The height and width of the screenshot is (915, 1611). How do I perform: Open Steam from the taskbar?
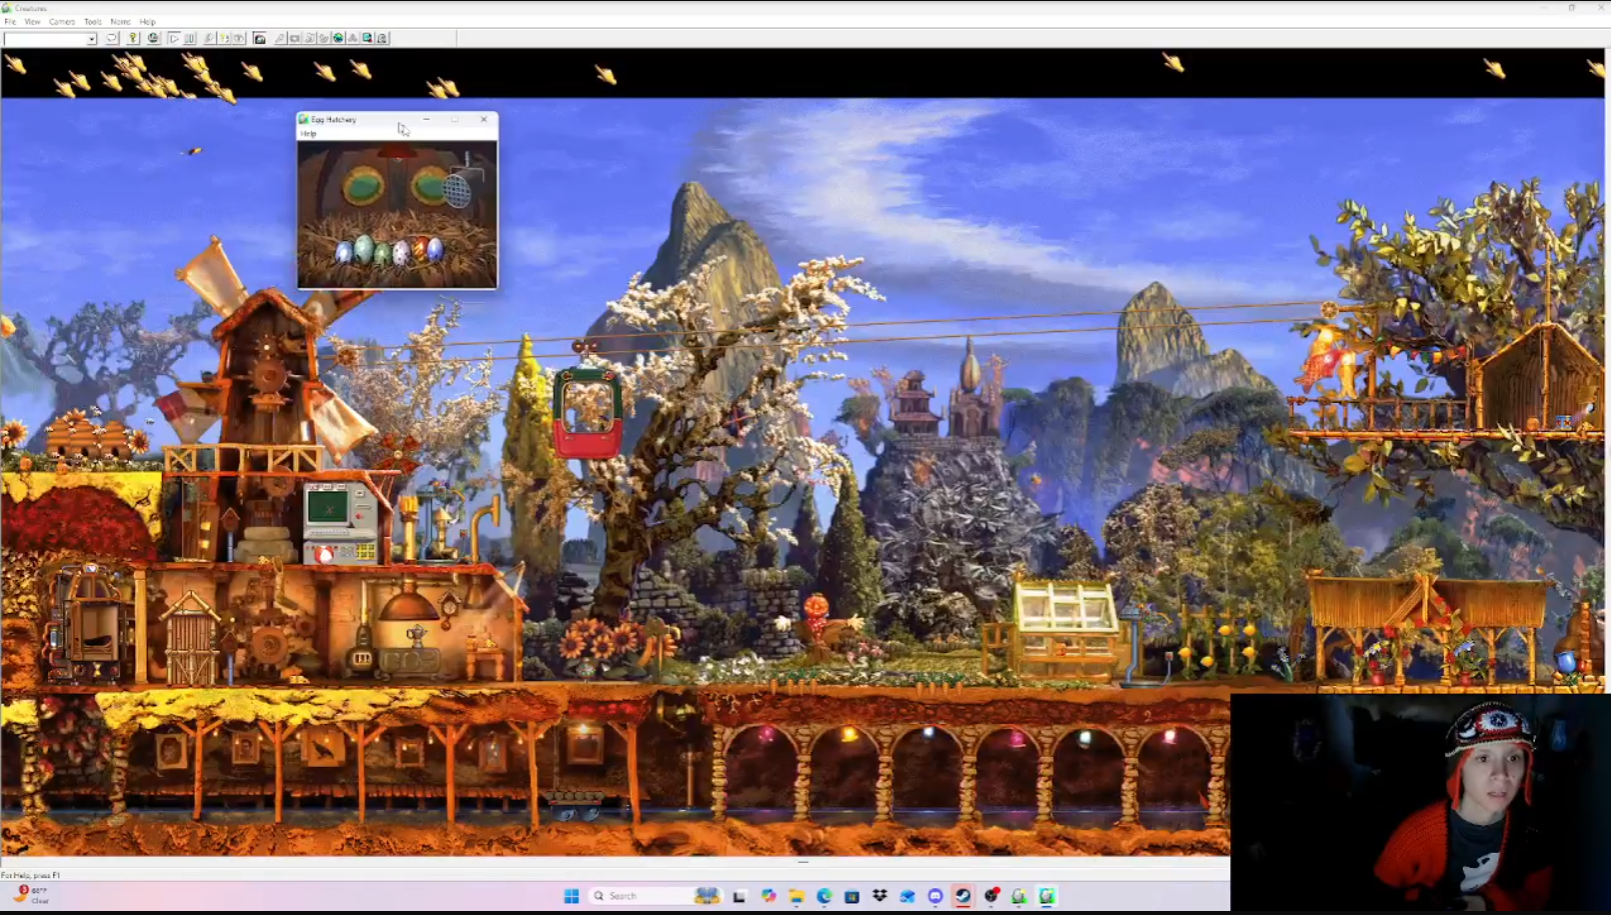point(963,896)
